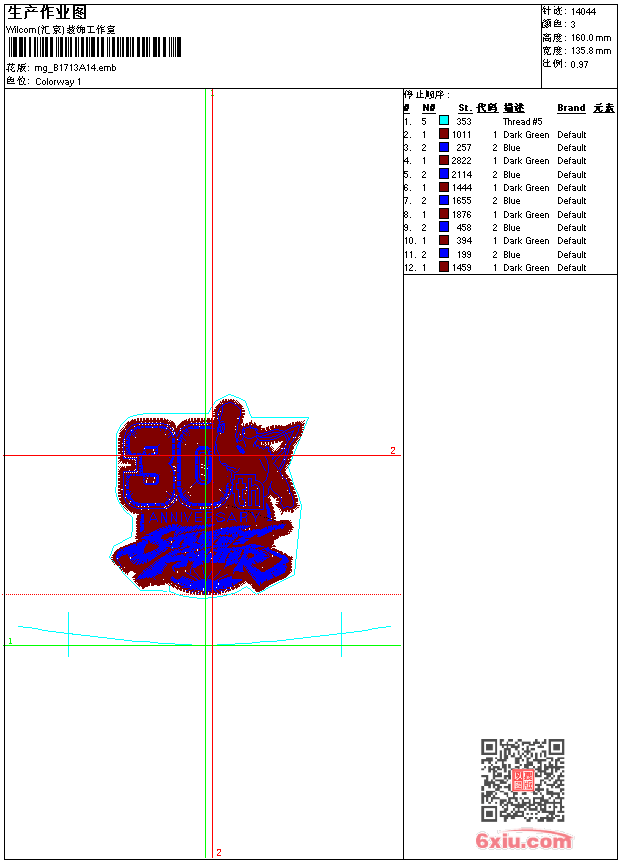
Task: Select the 'Colorway 1' text
Action: pyautogui.click(x=58, y=82)
